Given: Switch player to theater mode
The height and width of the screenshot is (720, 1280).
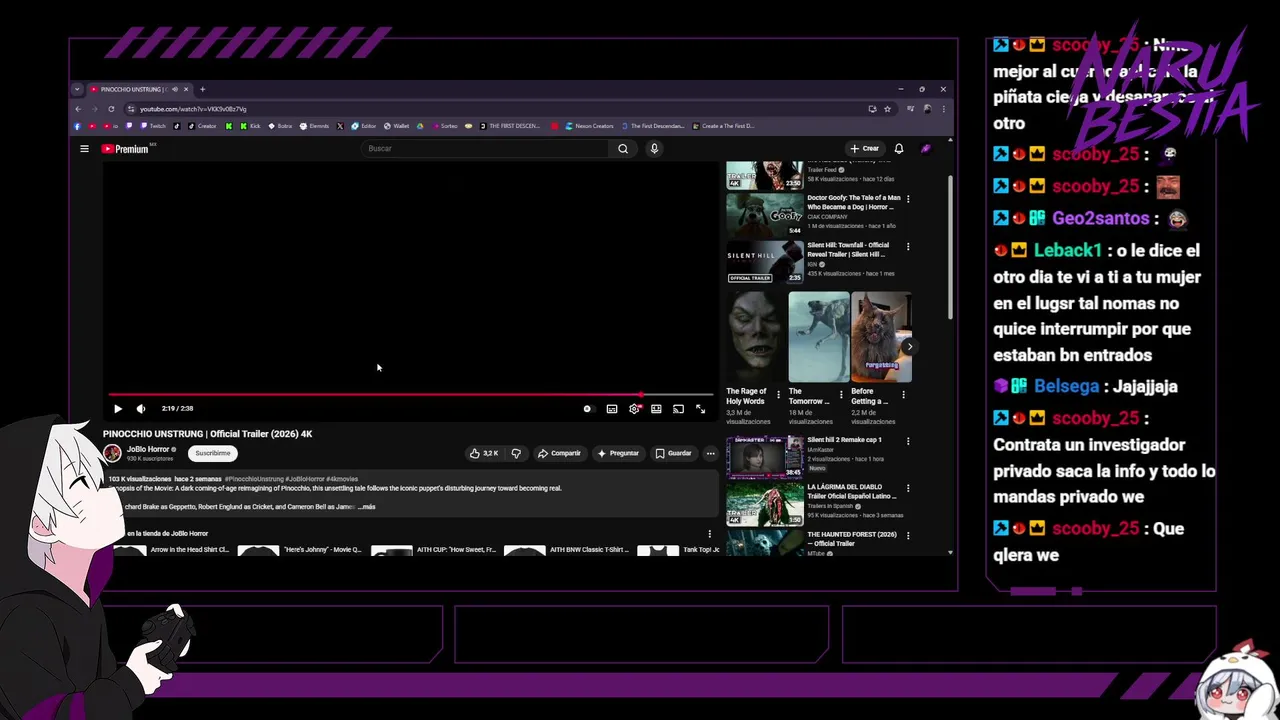Looking at the screenshot, I should [656, 409].
